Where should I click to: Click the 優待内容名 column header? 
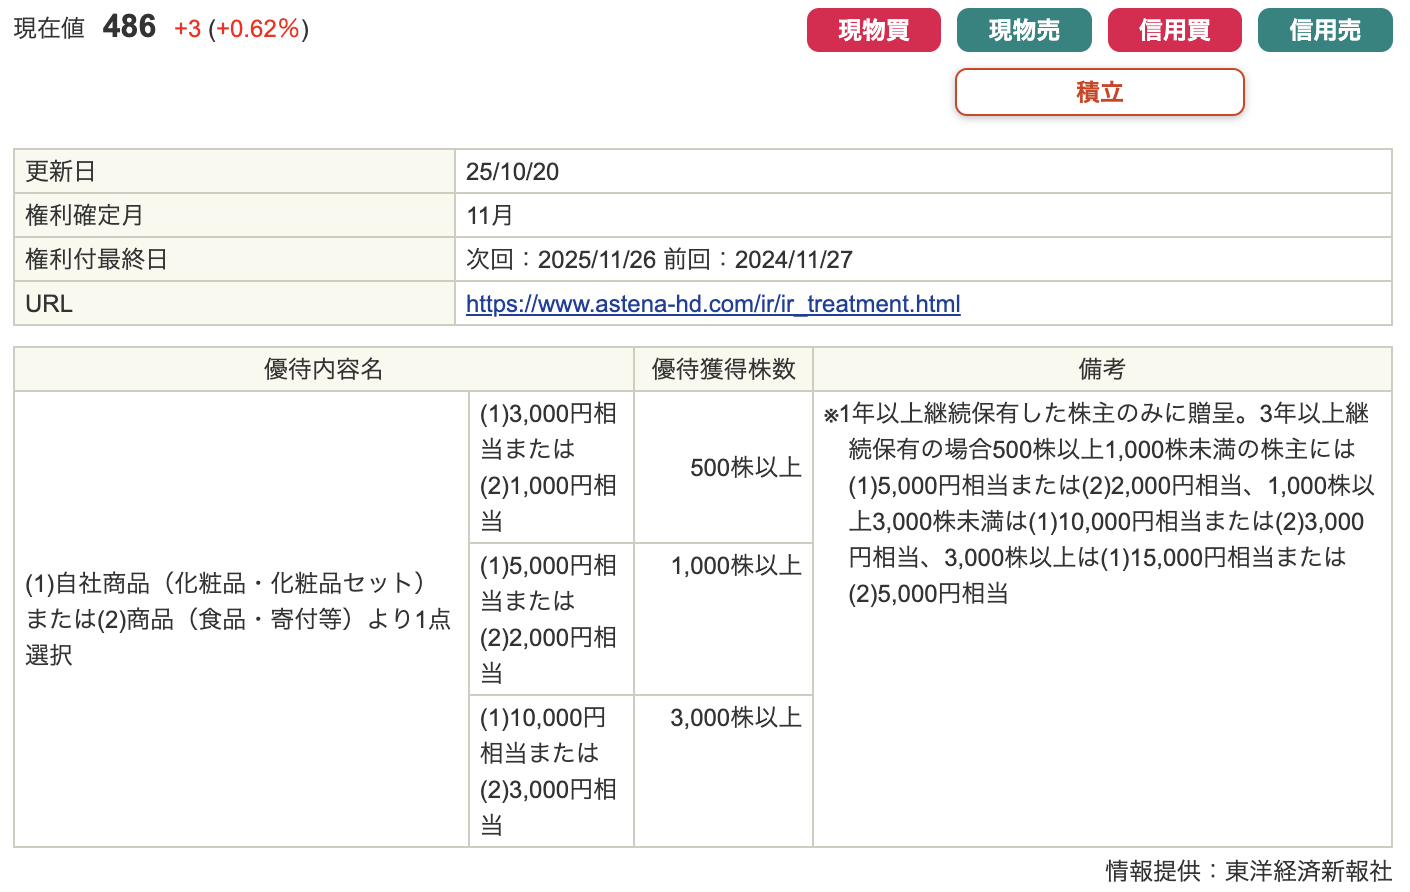coord(323,370)
